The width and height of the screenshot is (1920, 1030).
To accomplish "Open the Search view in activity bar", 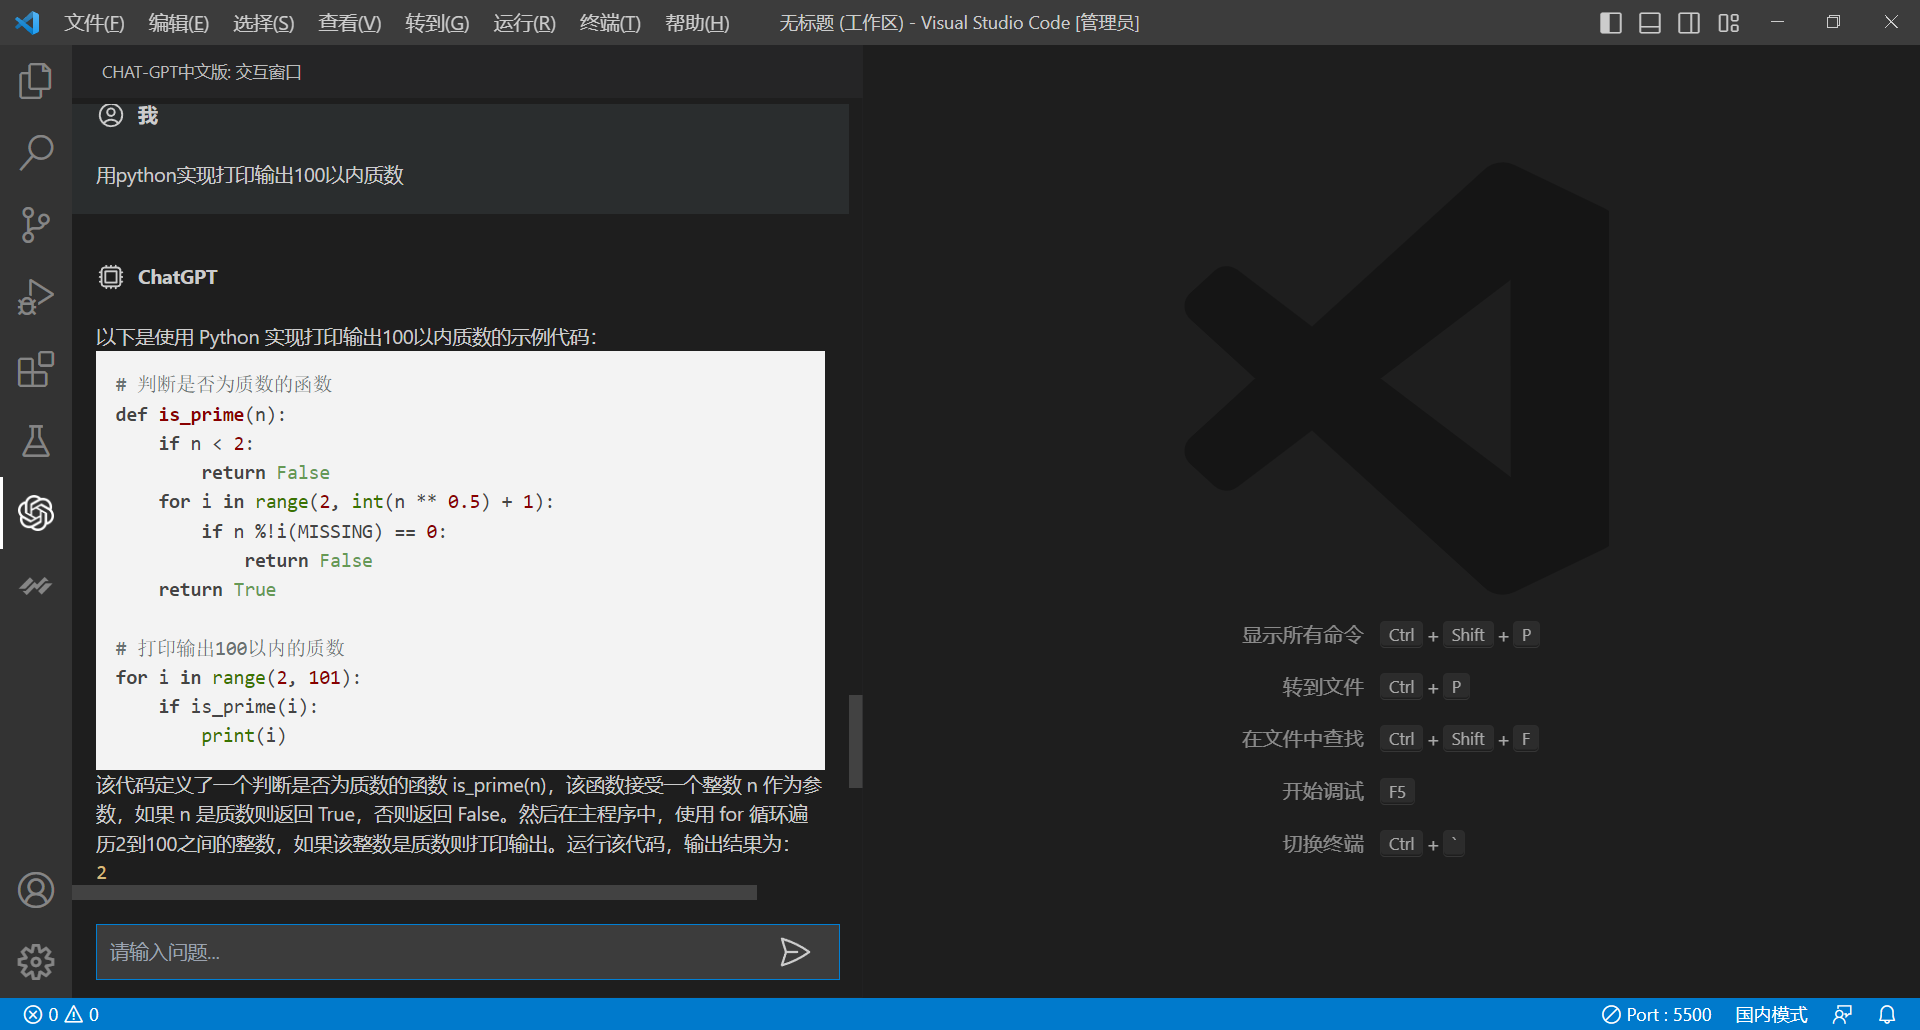I will (36, 153).
